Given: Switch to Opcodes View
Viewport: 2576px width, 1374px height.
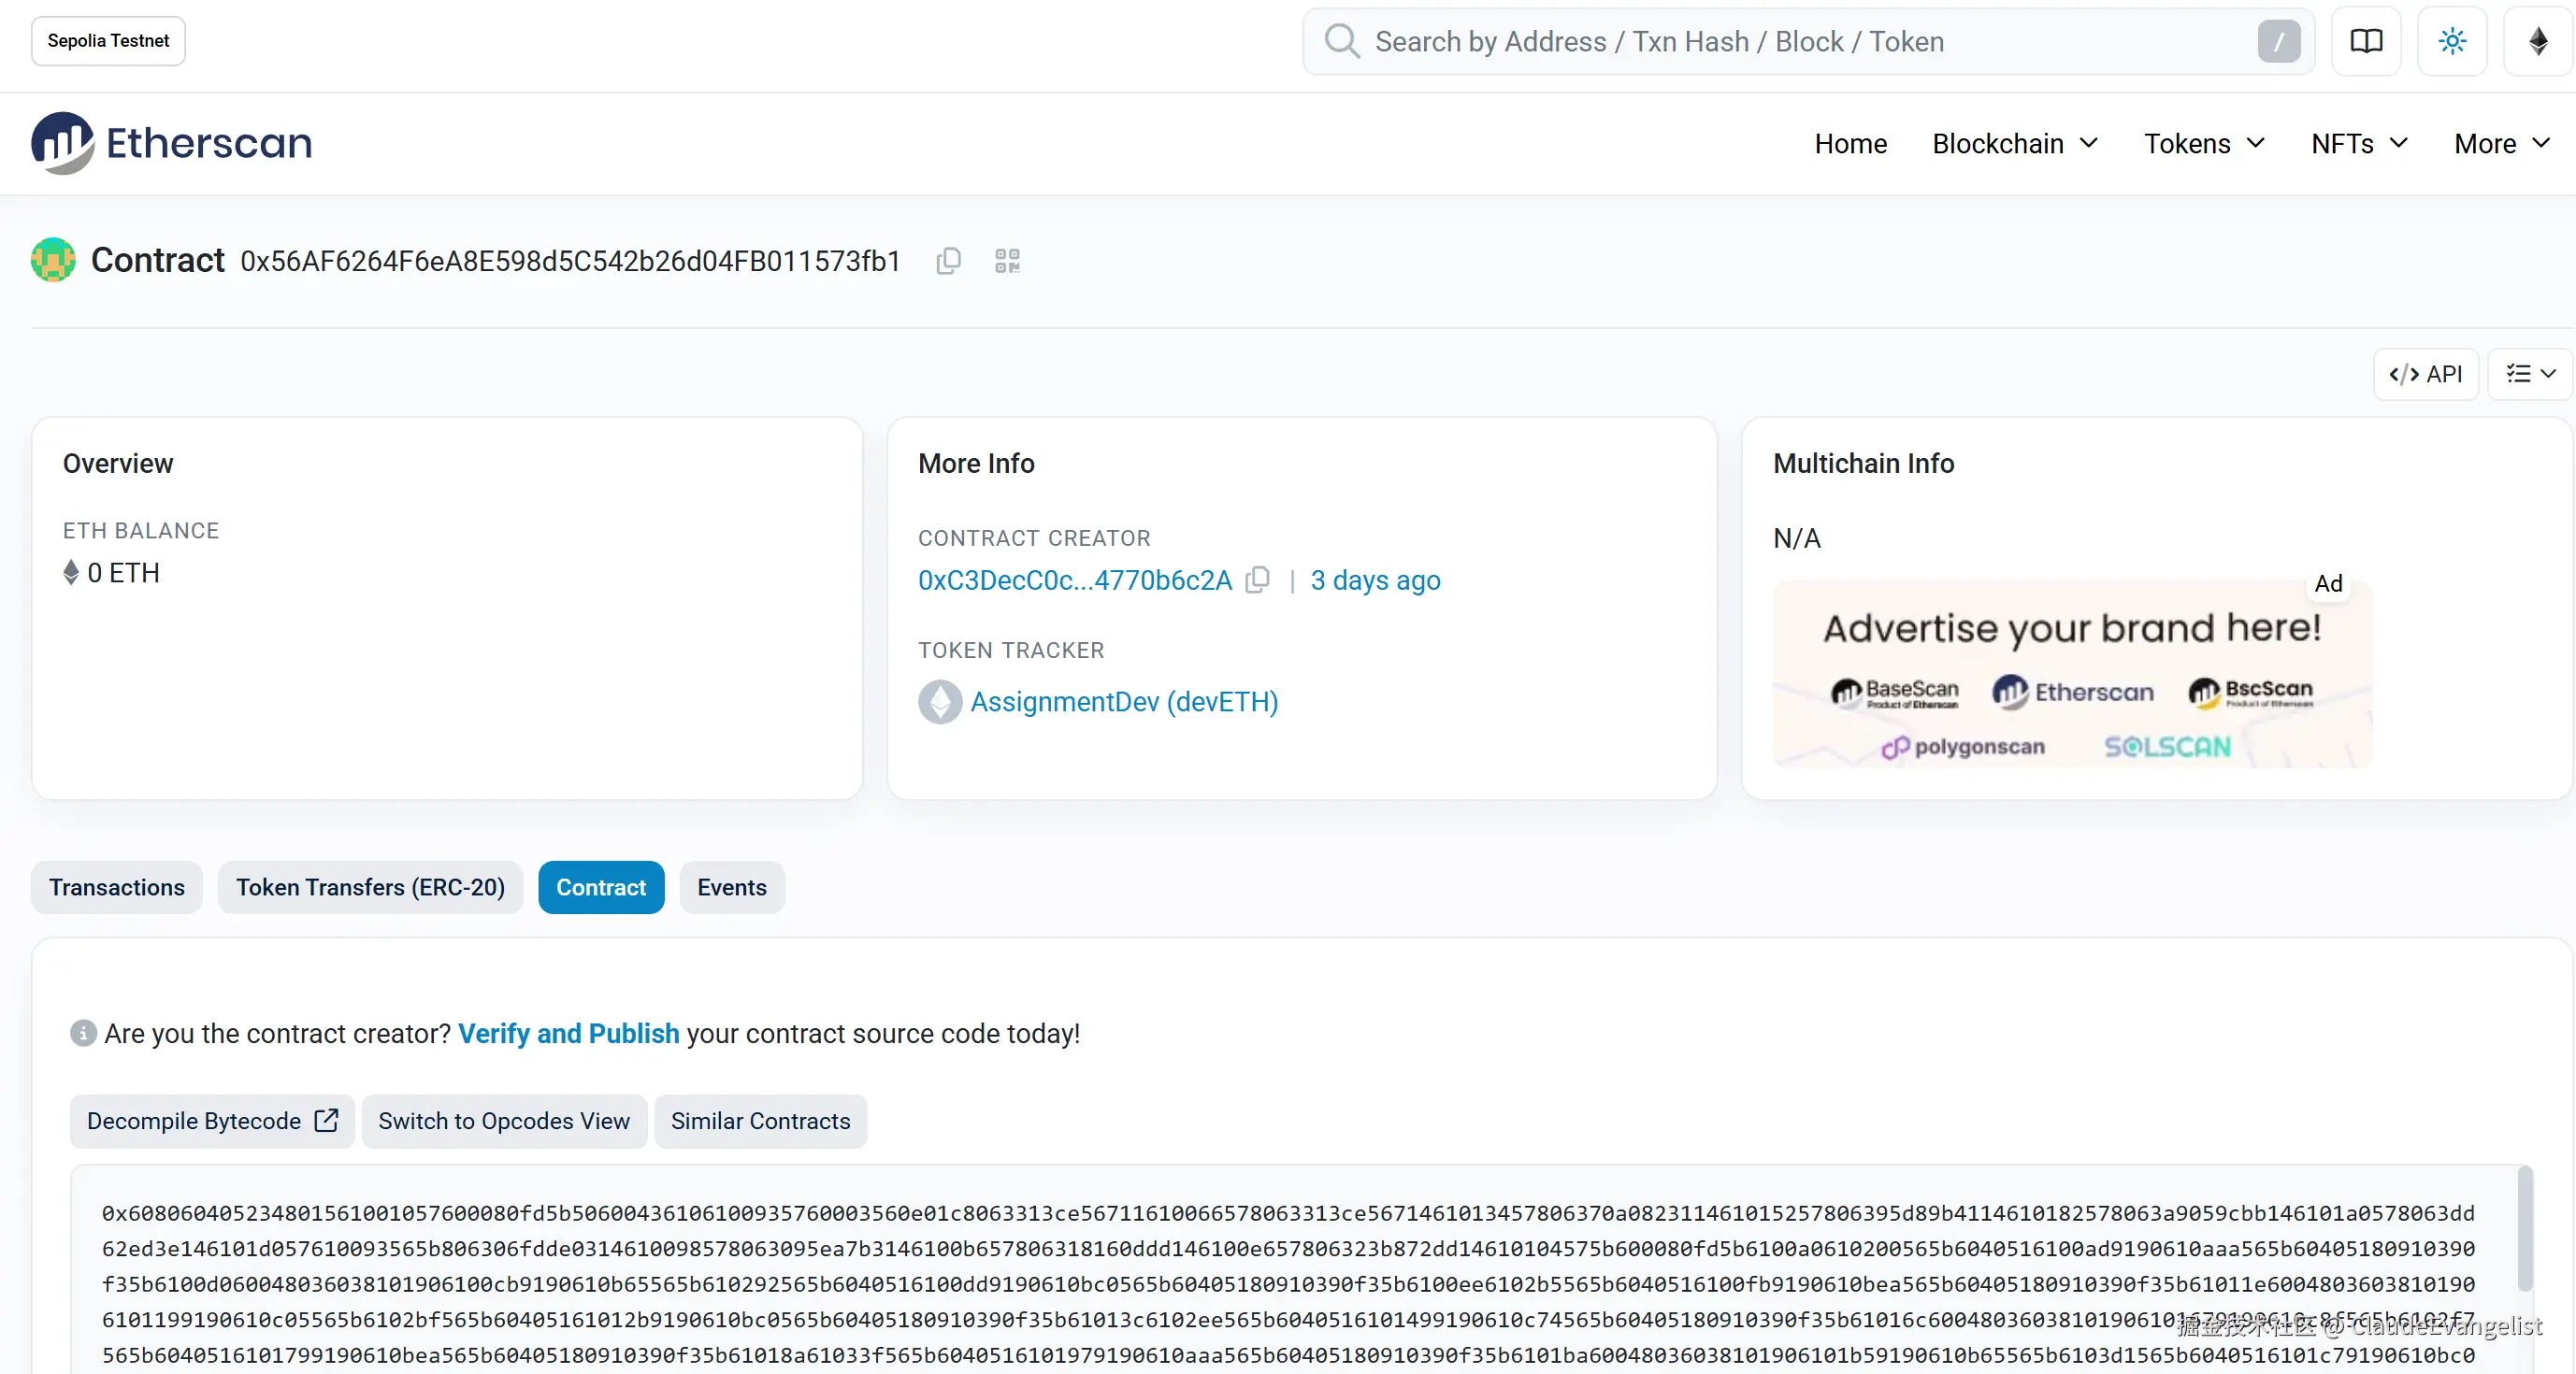Looking at the screenshot, I should click(504, 1121).
